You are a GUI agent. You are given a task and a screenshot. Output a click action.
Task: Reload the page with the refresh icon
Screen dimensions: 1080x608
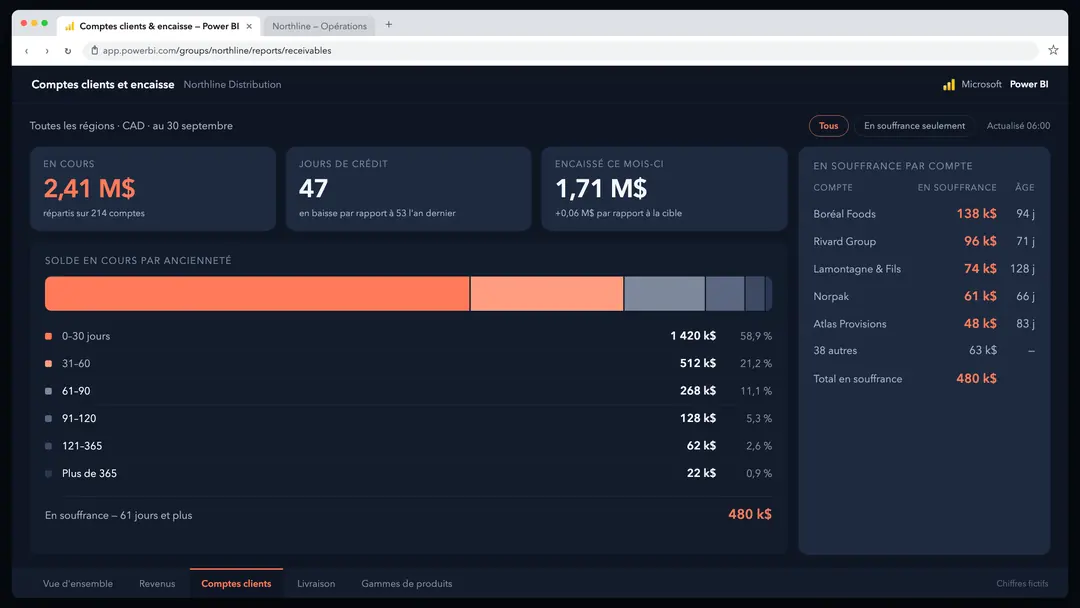(x=68, y=51)
